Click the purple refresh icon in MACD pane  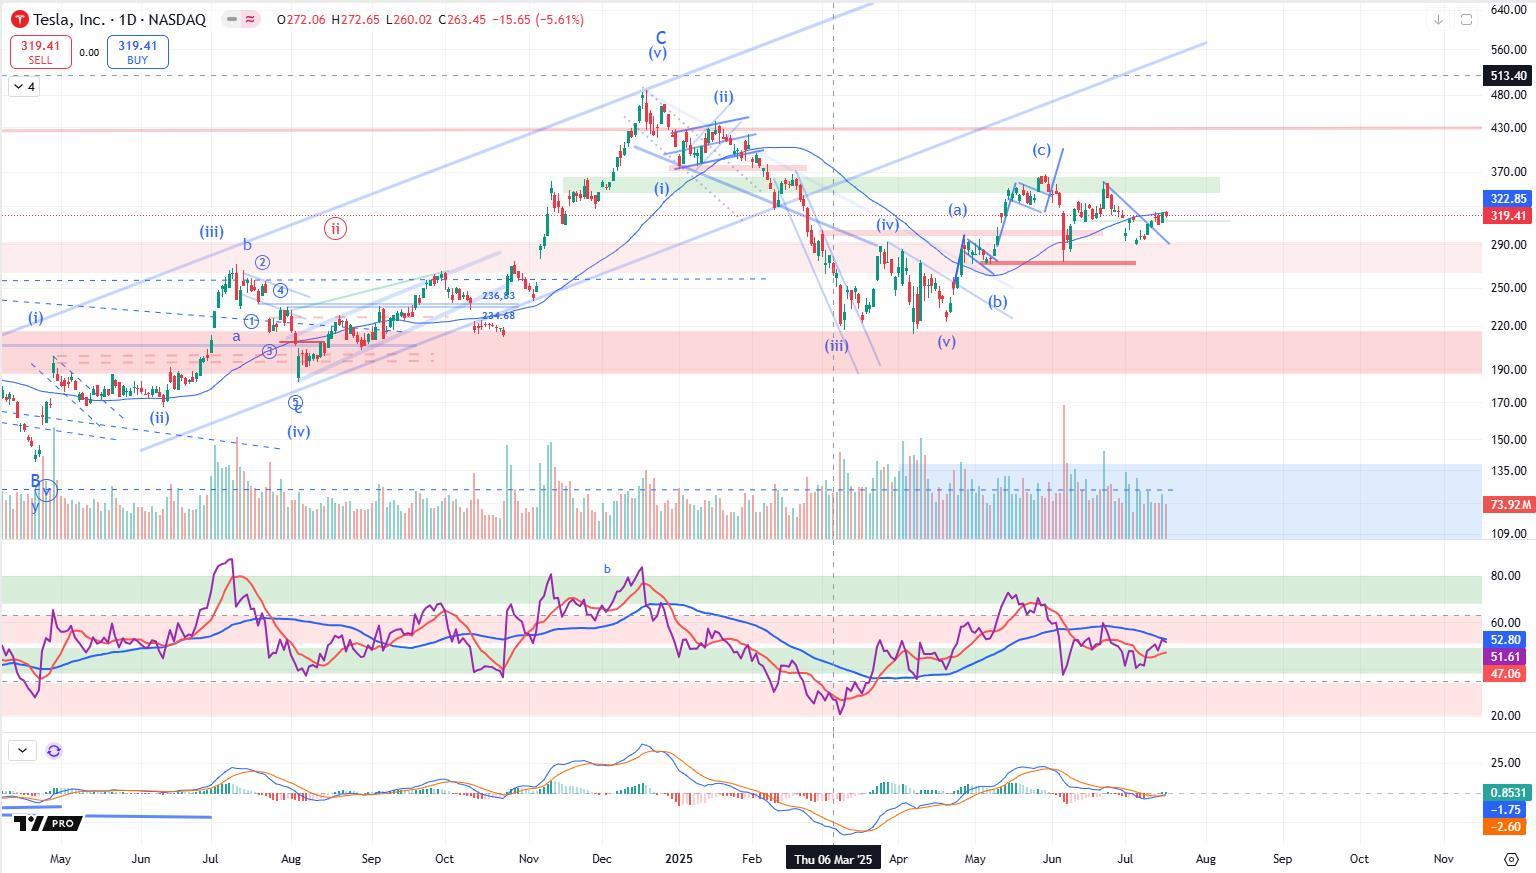tap(54, 750)
